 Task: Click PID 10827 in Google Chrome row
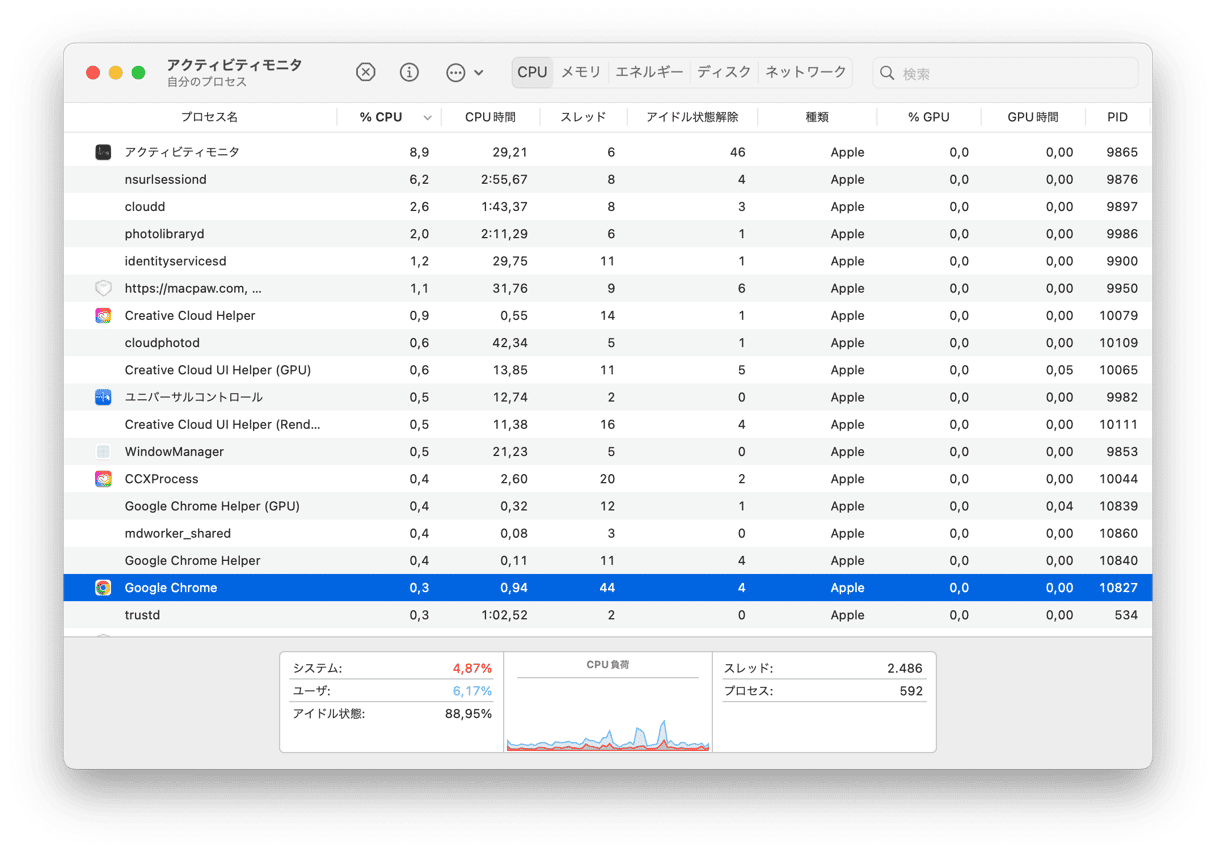[1118, 588]
